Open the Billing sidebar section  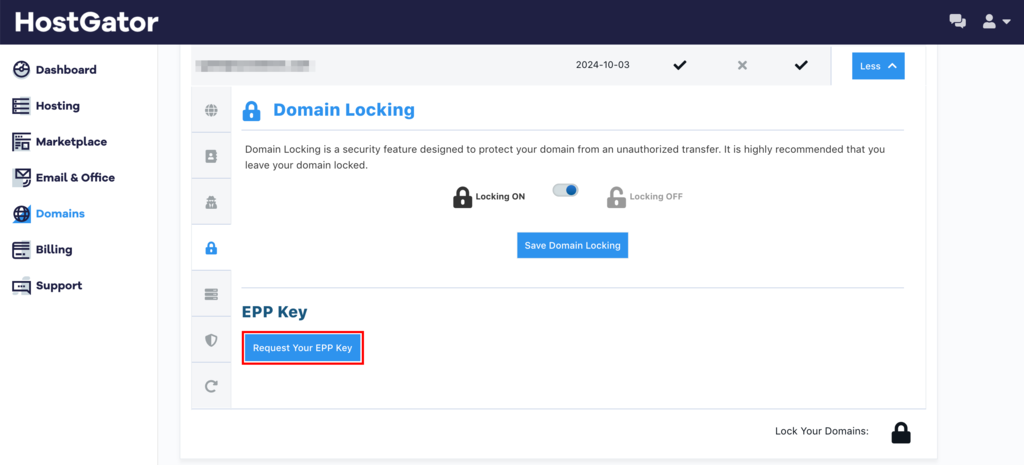(x=53, y=250)
